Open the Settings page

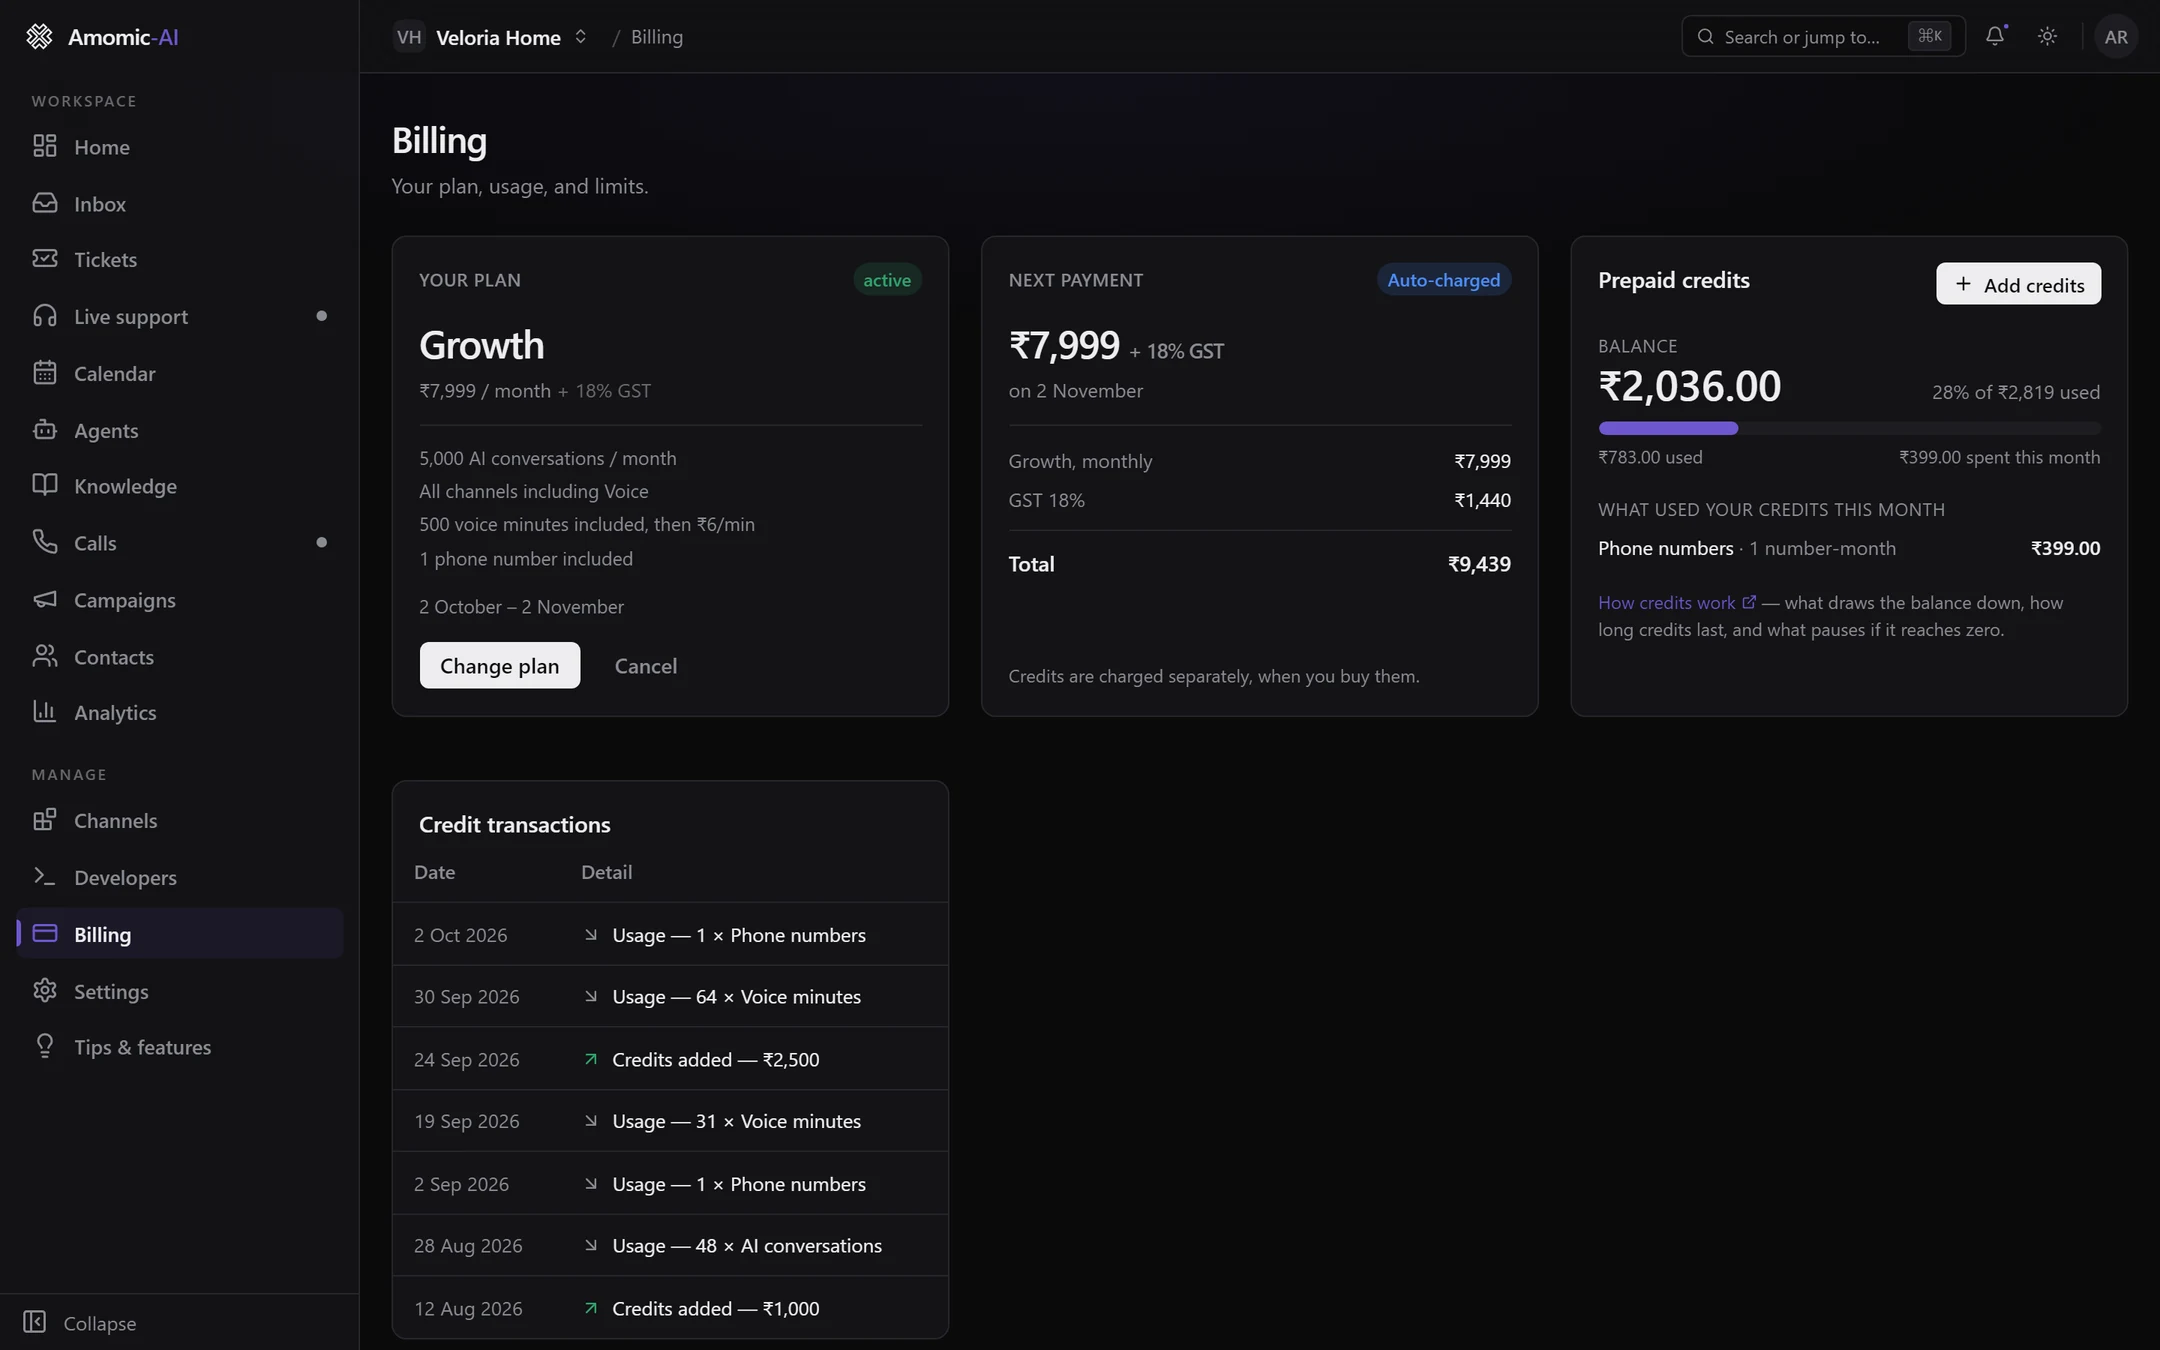tap(180, 992)
